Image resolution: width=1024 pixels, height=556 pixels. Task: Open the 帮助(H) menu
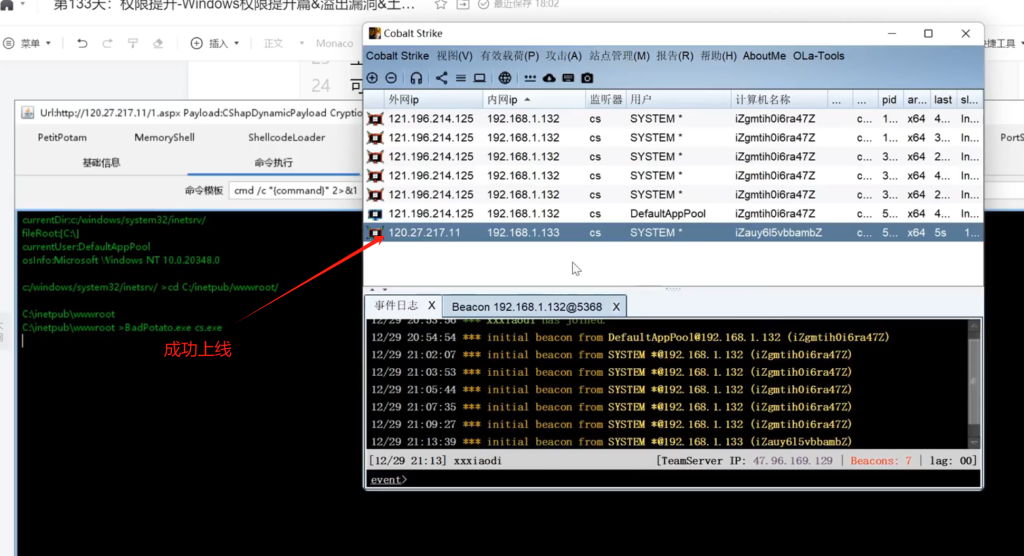(718, 56)
